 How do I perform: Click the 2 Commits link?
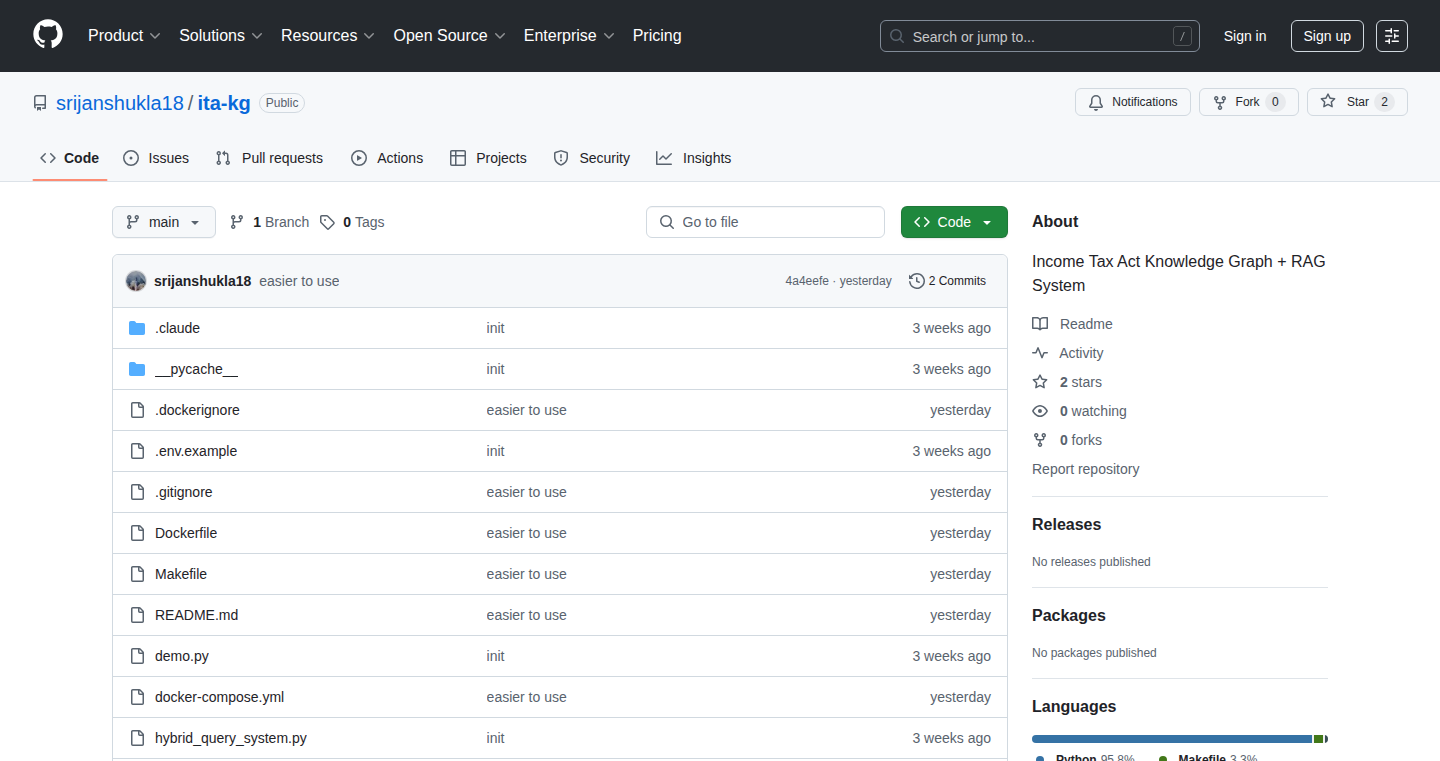[947, 281]
